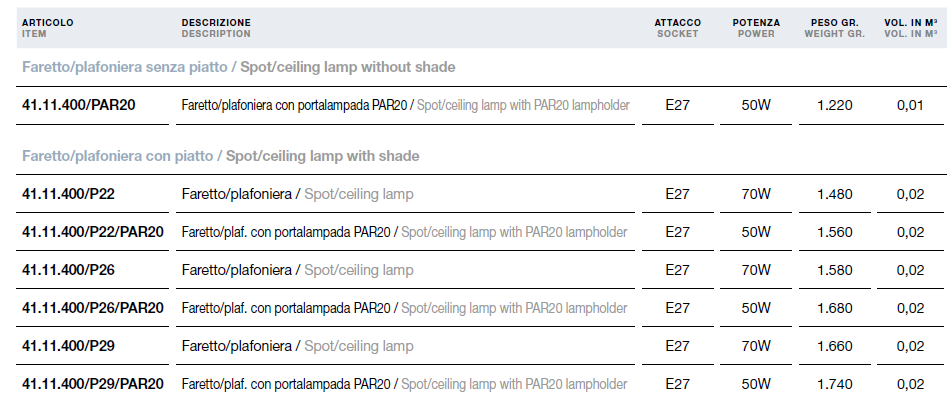The height and width of the screenshot is (400, 947).
Task: Click item code 41.11.400/P26
Action: [x=68, y=270]
